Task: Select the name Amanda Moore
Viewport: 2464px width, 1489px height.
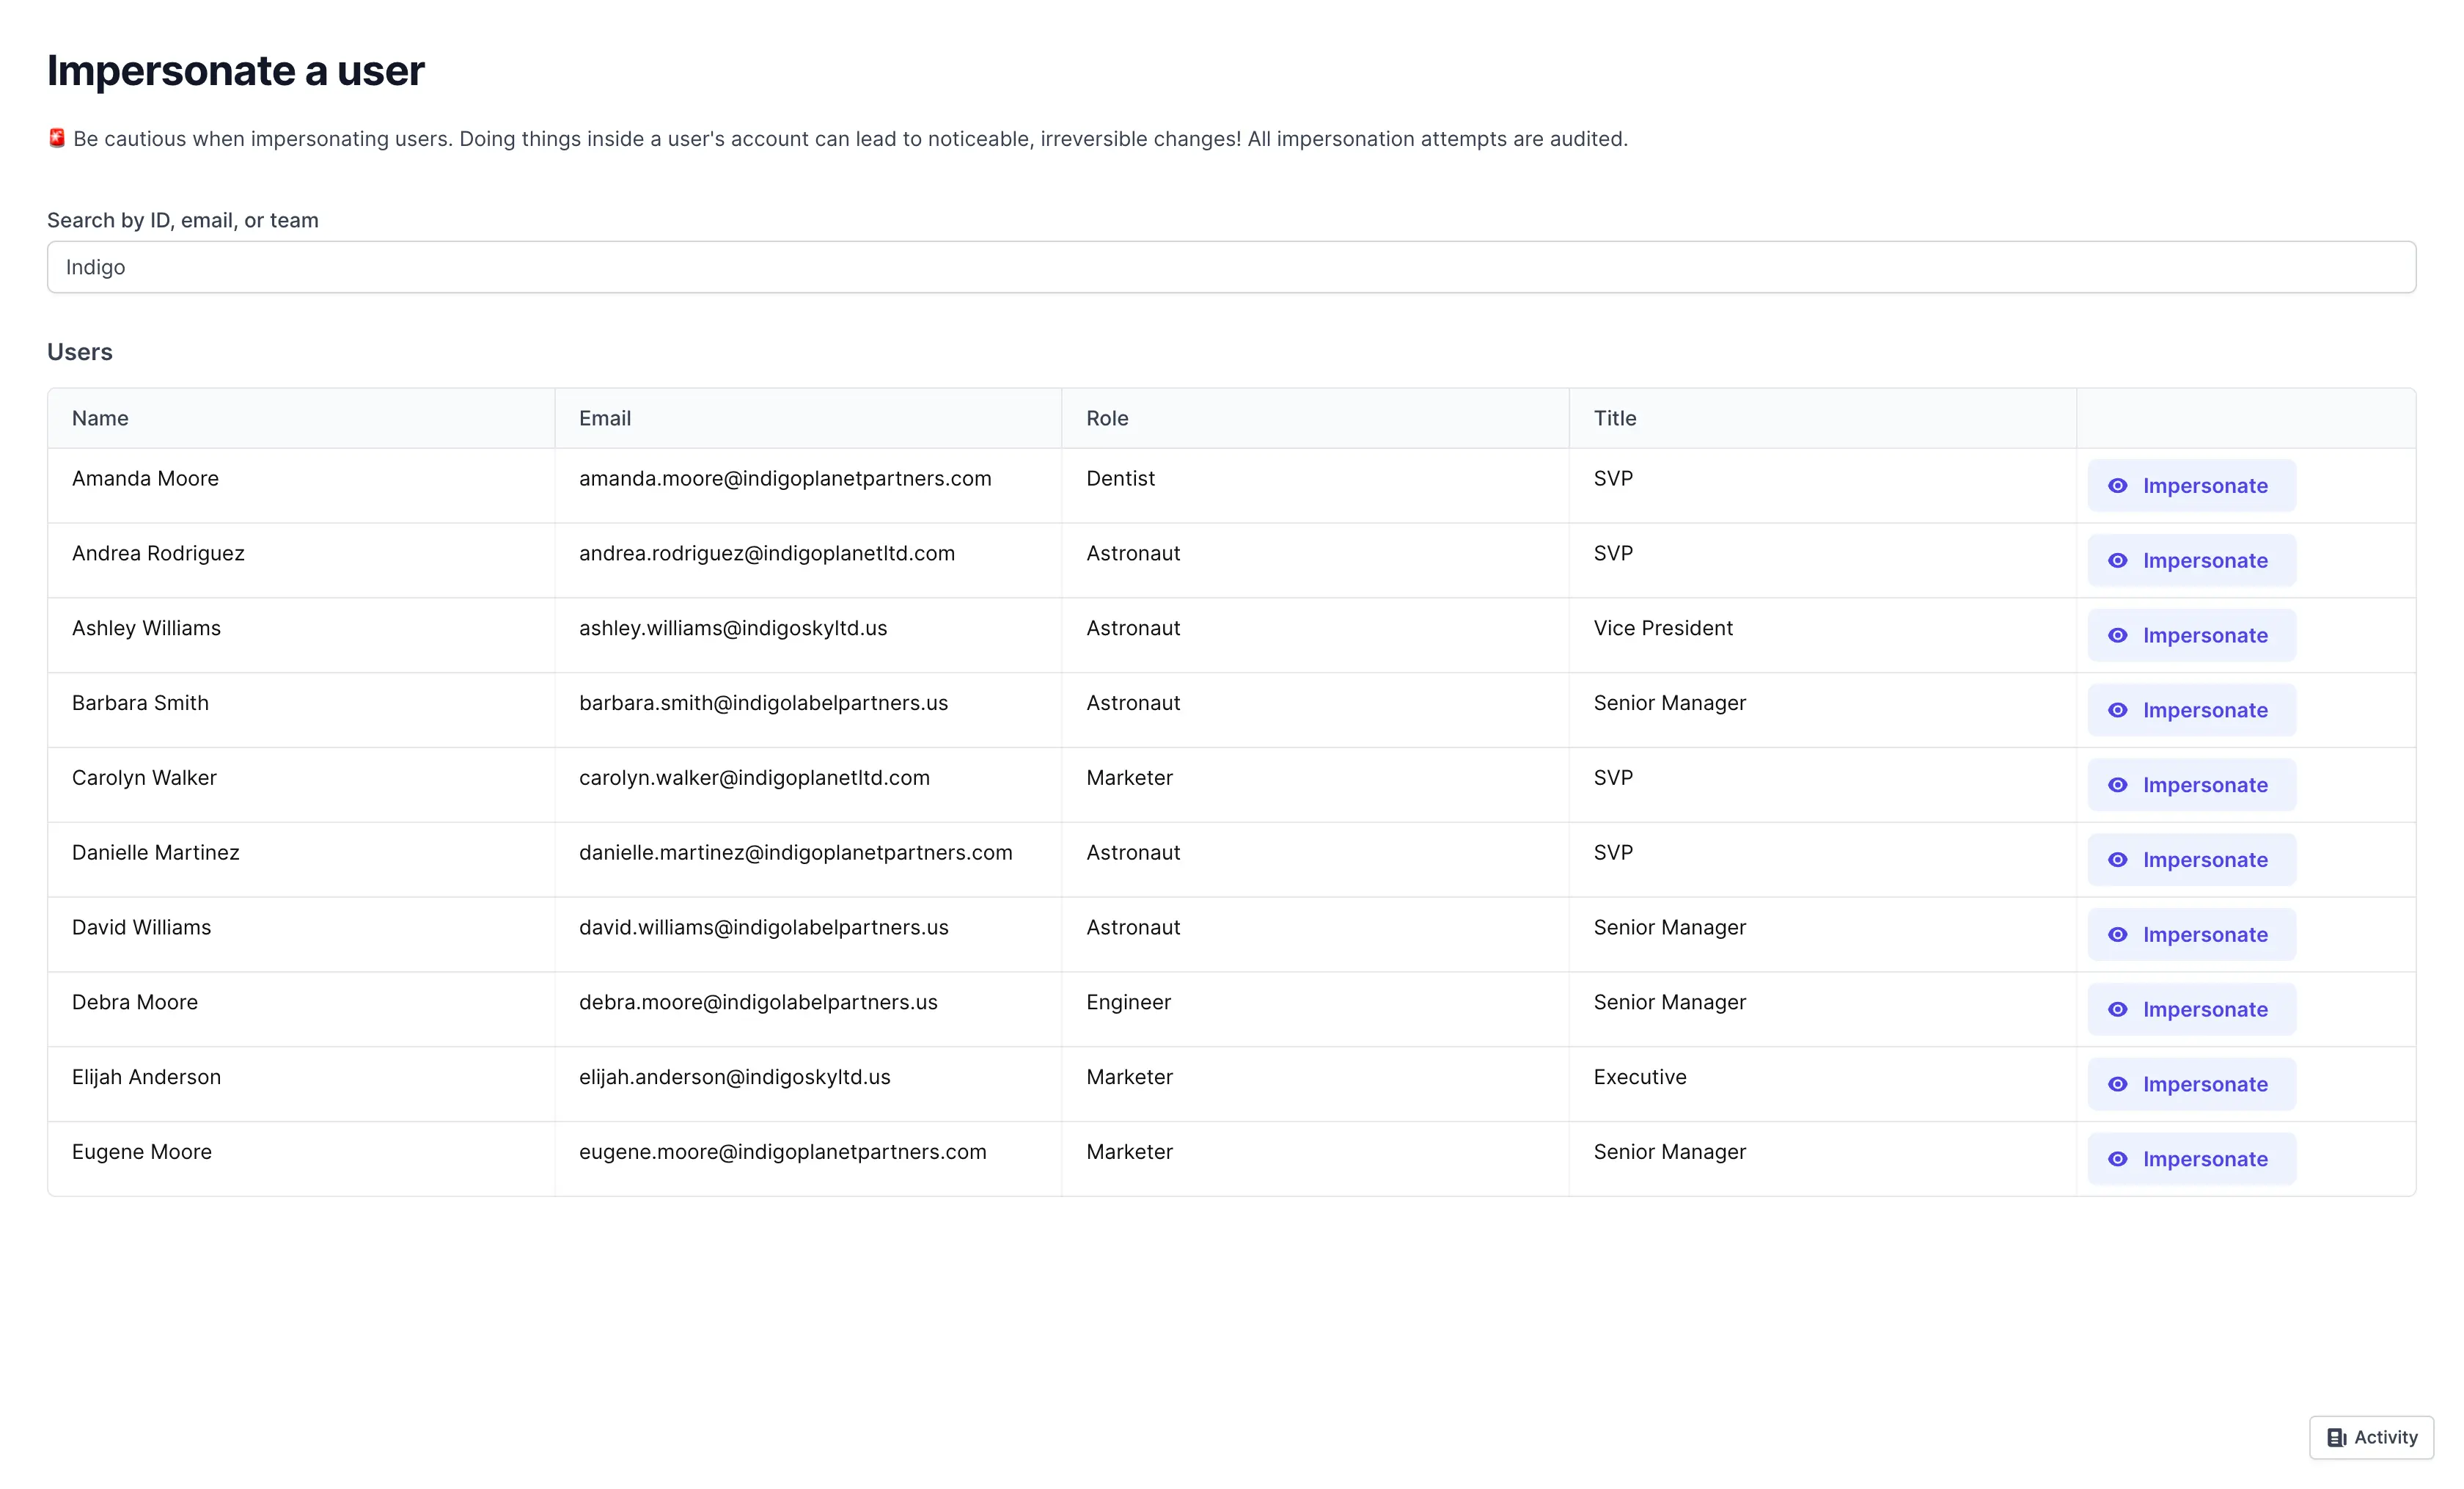Action: [x=145, y=479]
